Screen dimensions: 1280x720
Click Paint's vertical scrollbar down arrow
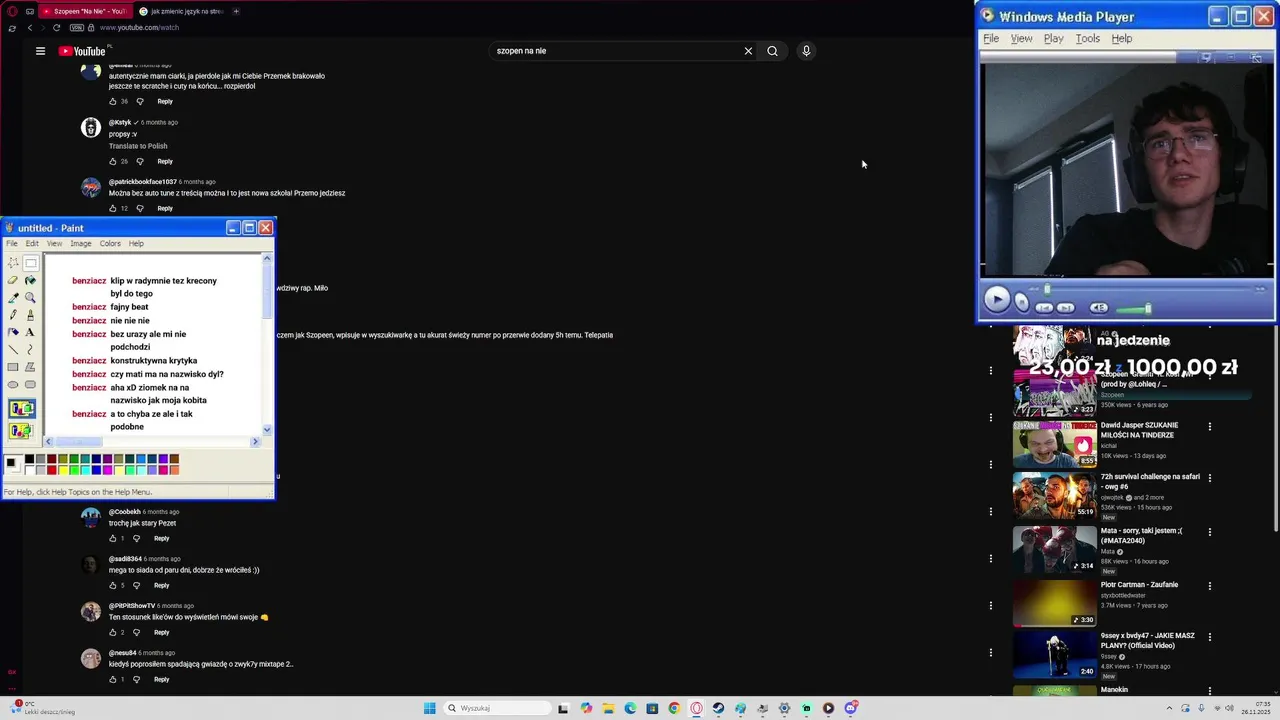267,430
